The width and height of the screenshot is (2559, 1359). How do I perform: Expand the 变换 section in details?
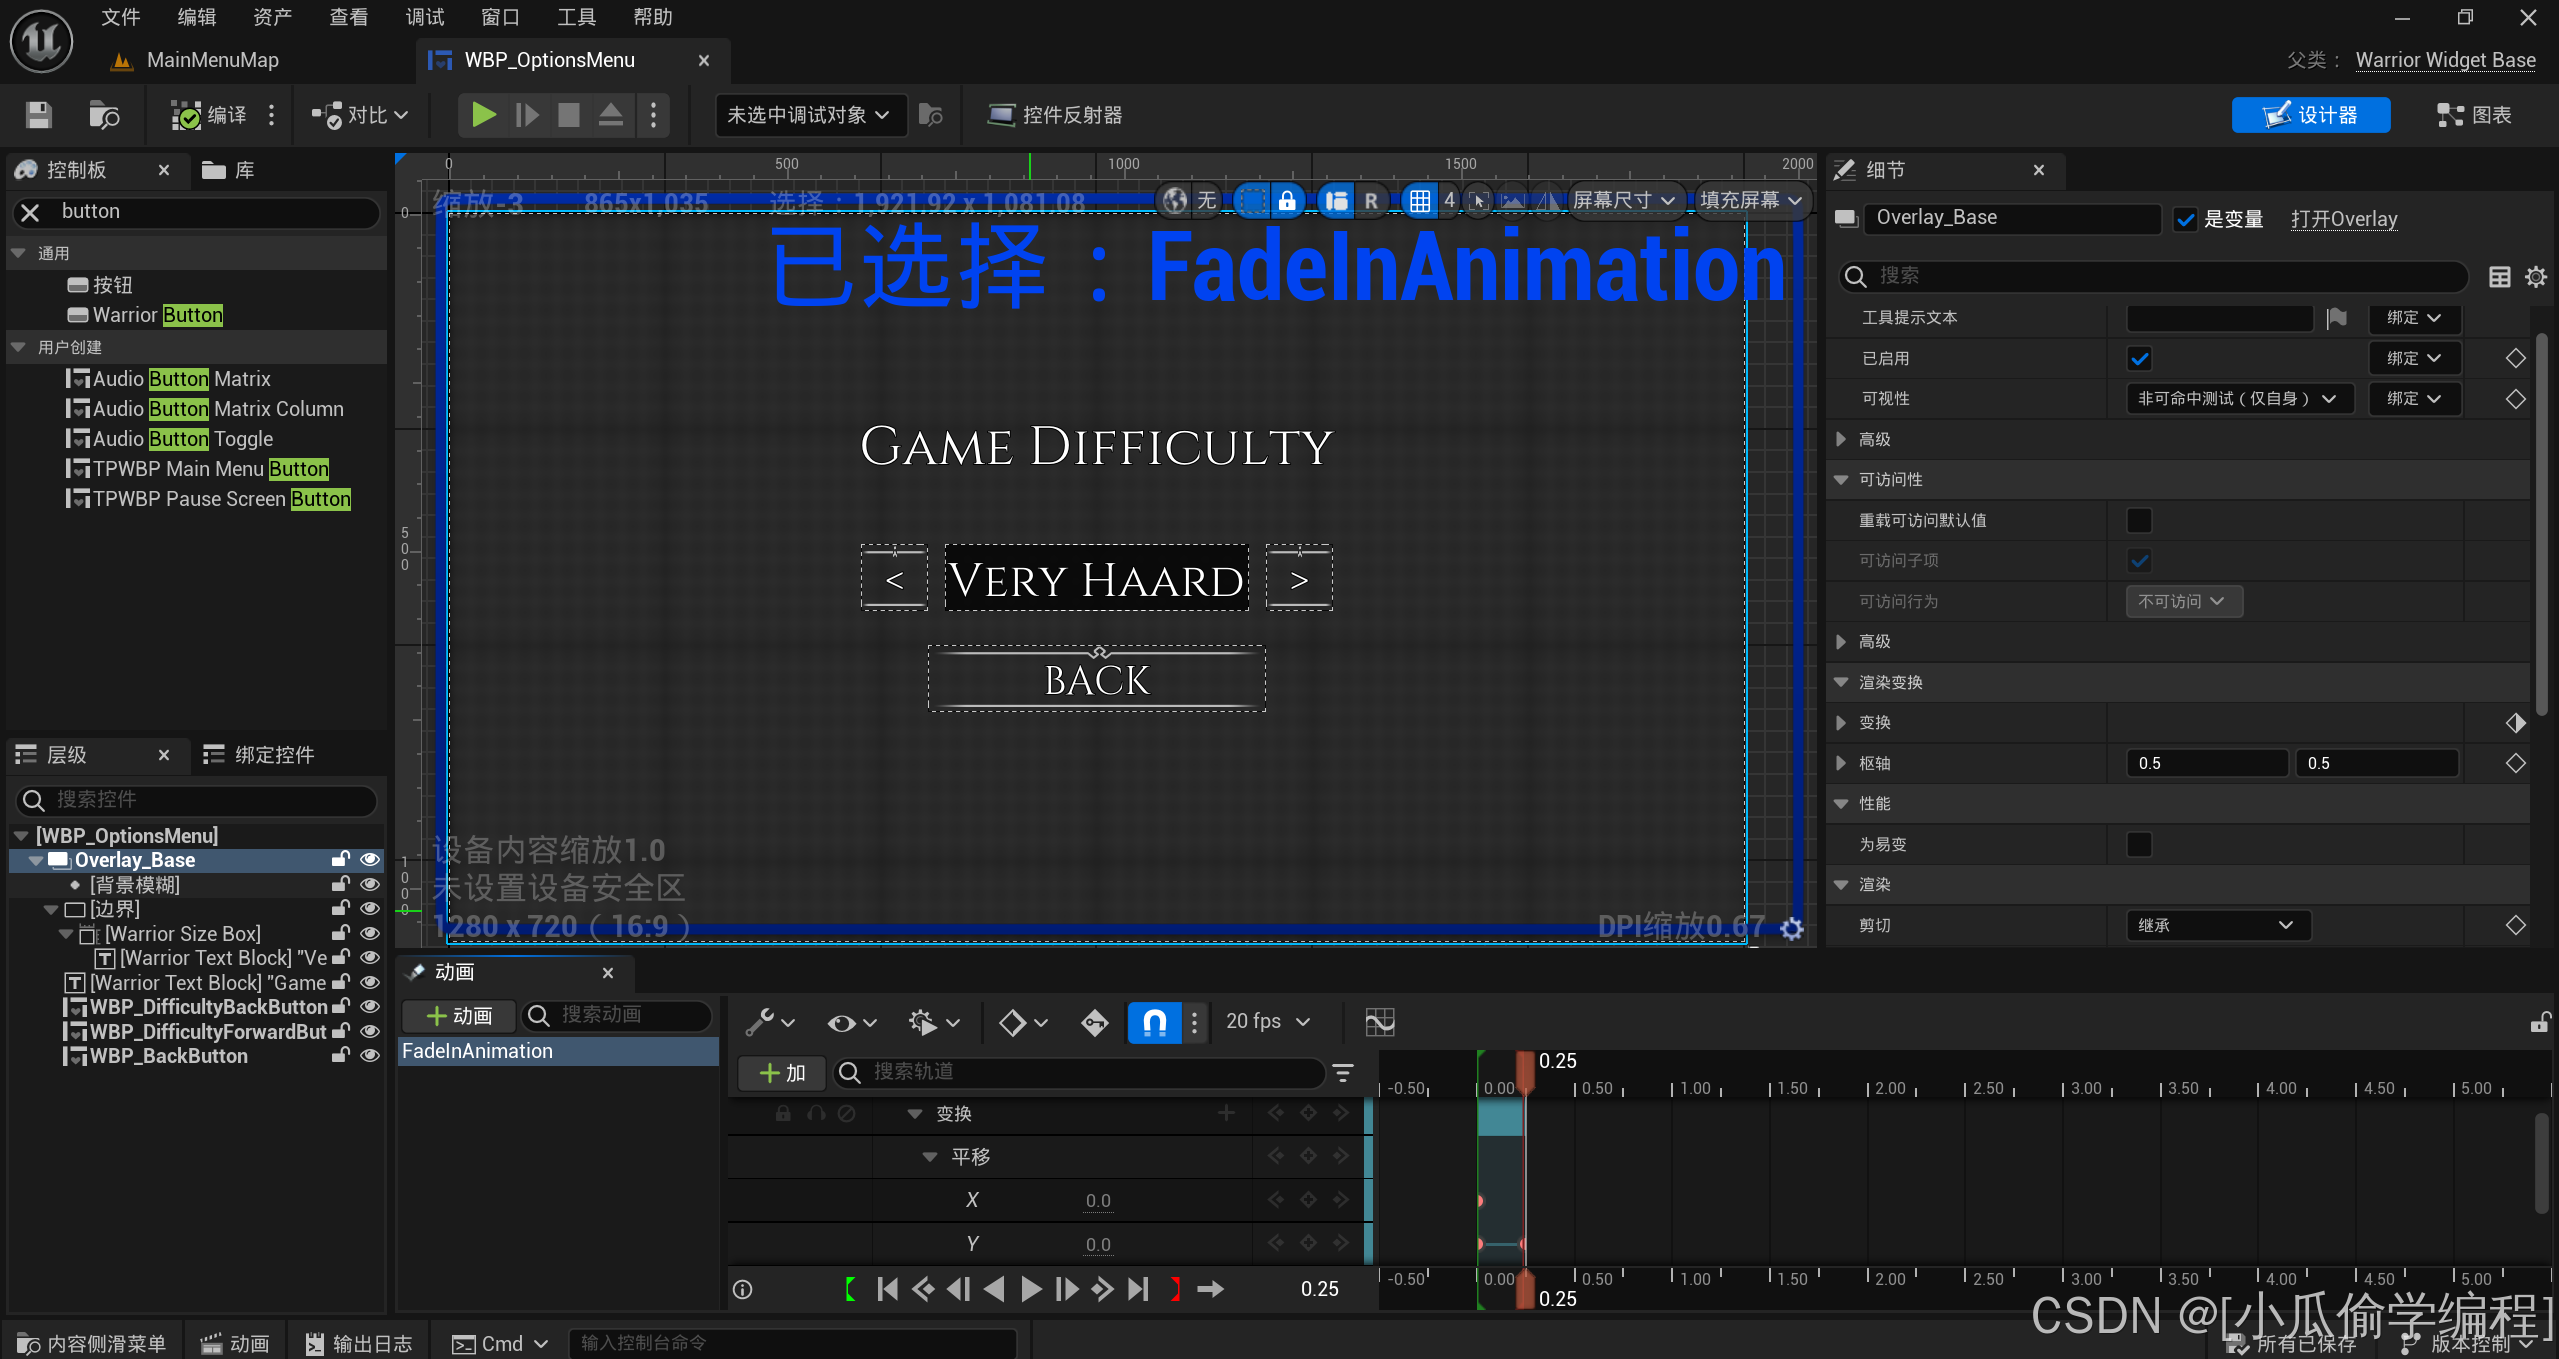pyautogui.click(x=1841, y=722)
